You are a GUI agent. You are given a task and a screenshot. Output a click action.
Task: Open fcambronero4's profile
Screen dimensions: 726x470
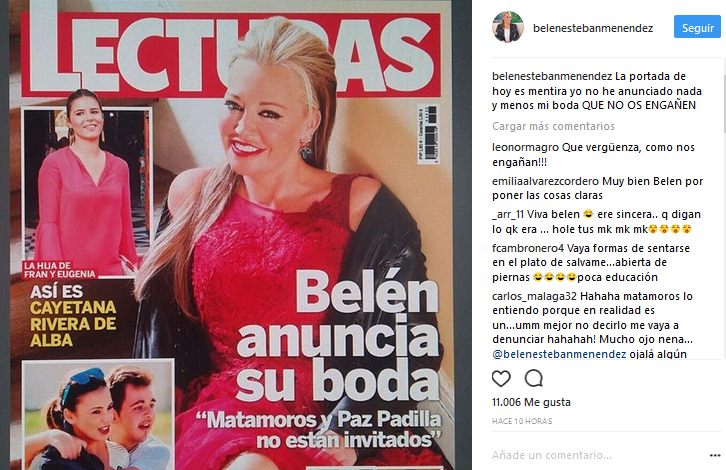click(528, 248)
